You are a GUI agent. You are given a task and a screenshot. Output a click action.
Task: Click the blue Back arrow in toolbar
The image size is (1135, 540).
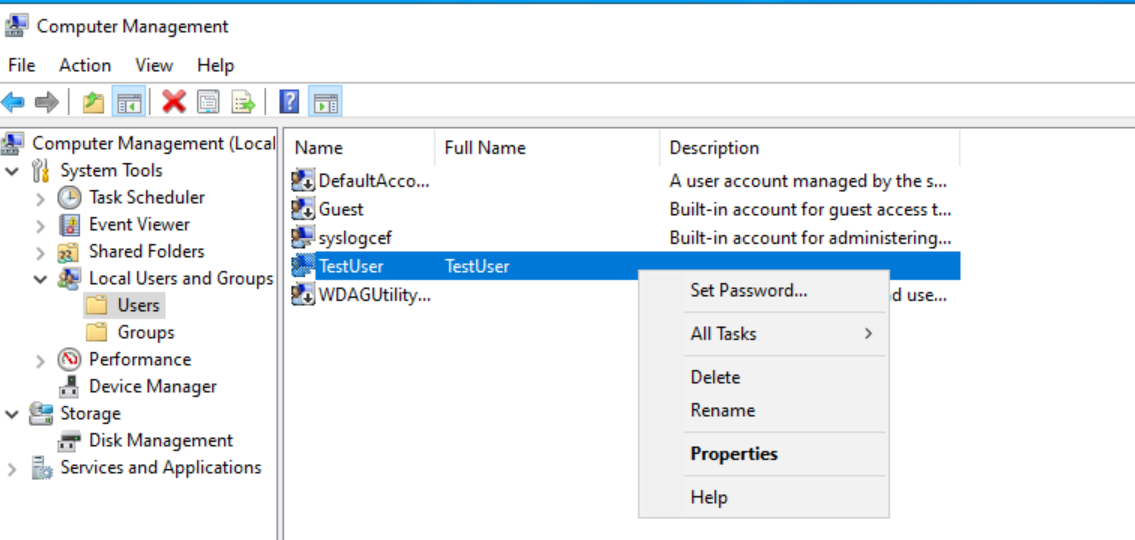(13, 102)
